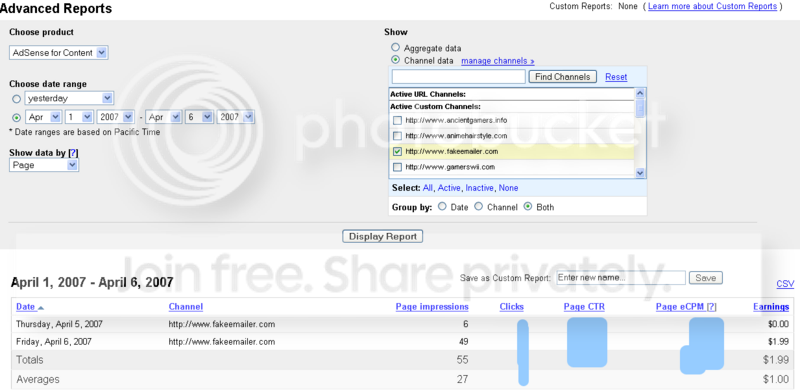Open the start year 2007 dropdown
800x392 pixels.
click(116, 117)
